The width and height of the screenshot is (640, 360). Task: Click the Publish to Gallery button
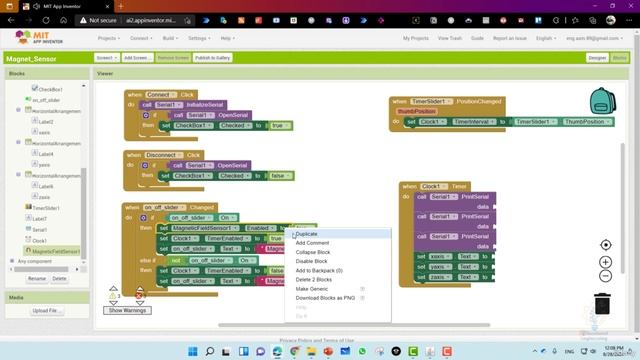coord(212,58)
